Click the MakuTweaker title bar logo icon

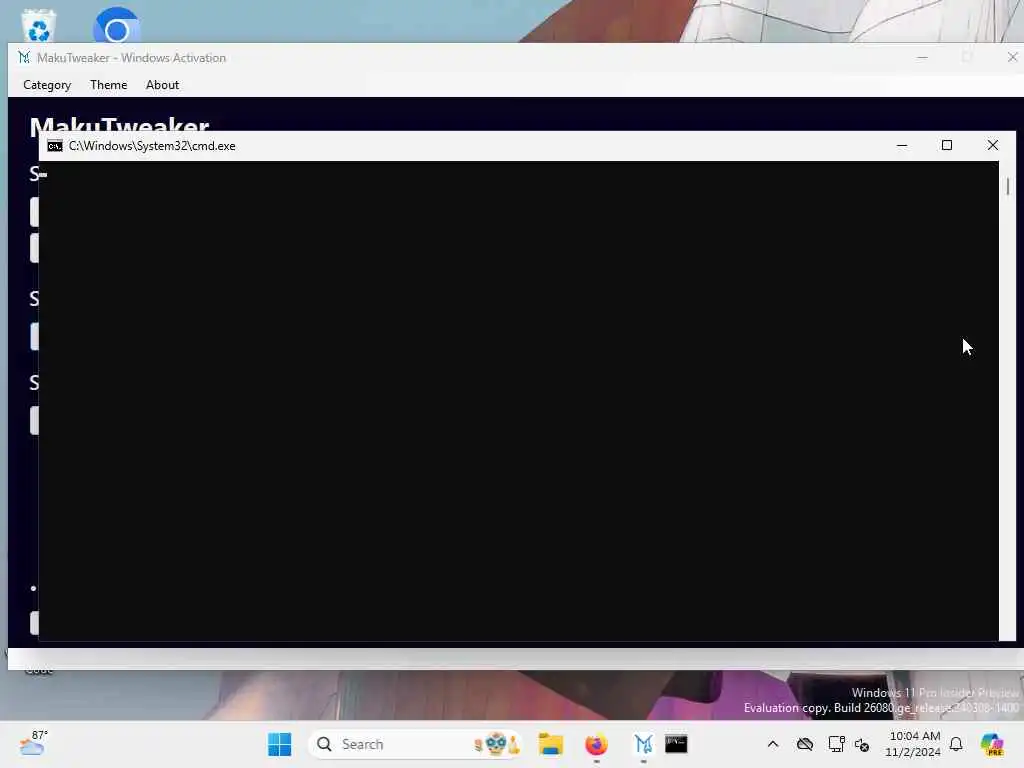(24, 57)
